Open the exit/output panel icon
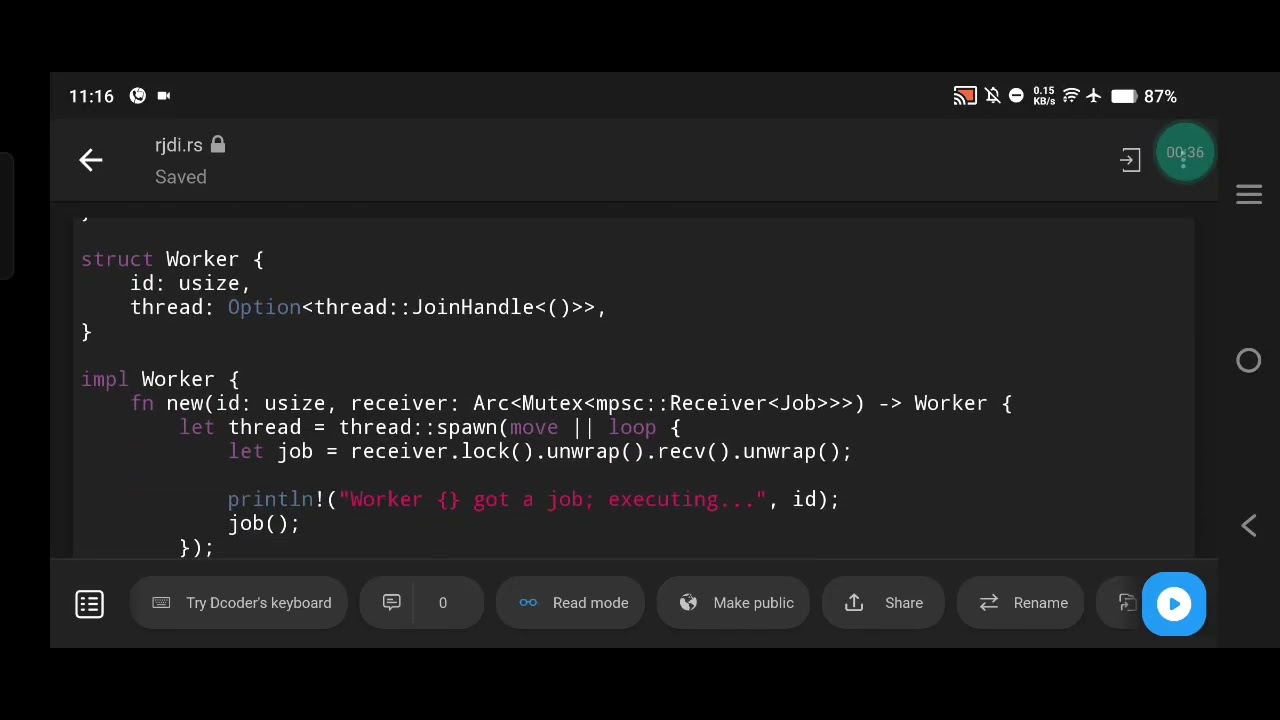Viewport: 1280px width, 720px height. coord(1130,160)
